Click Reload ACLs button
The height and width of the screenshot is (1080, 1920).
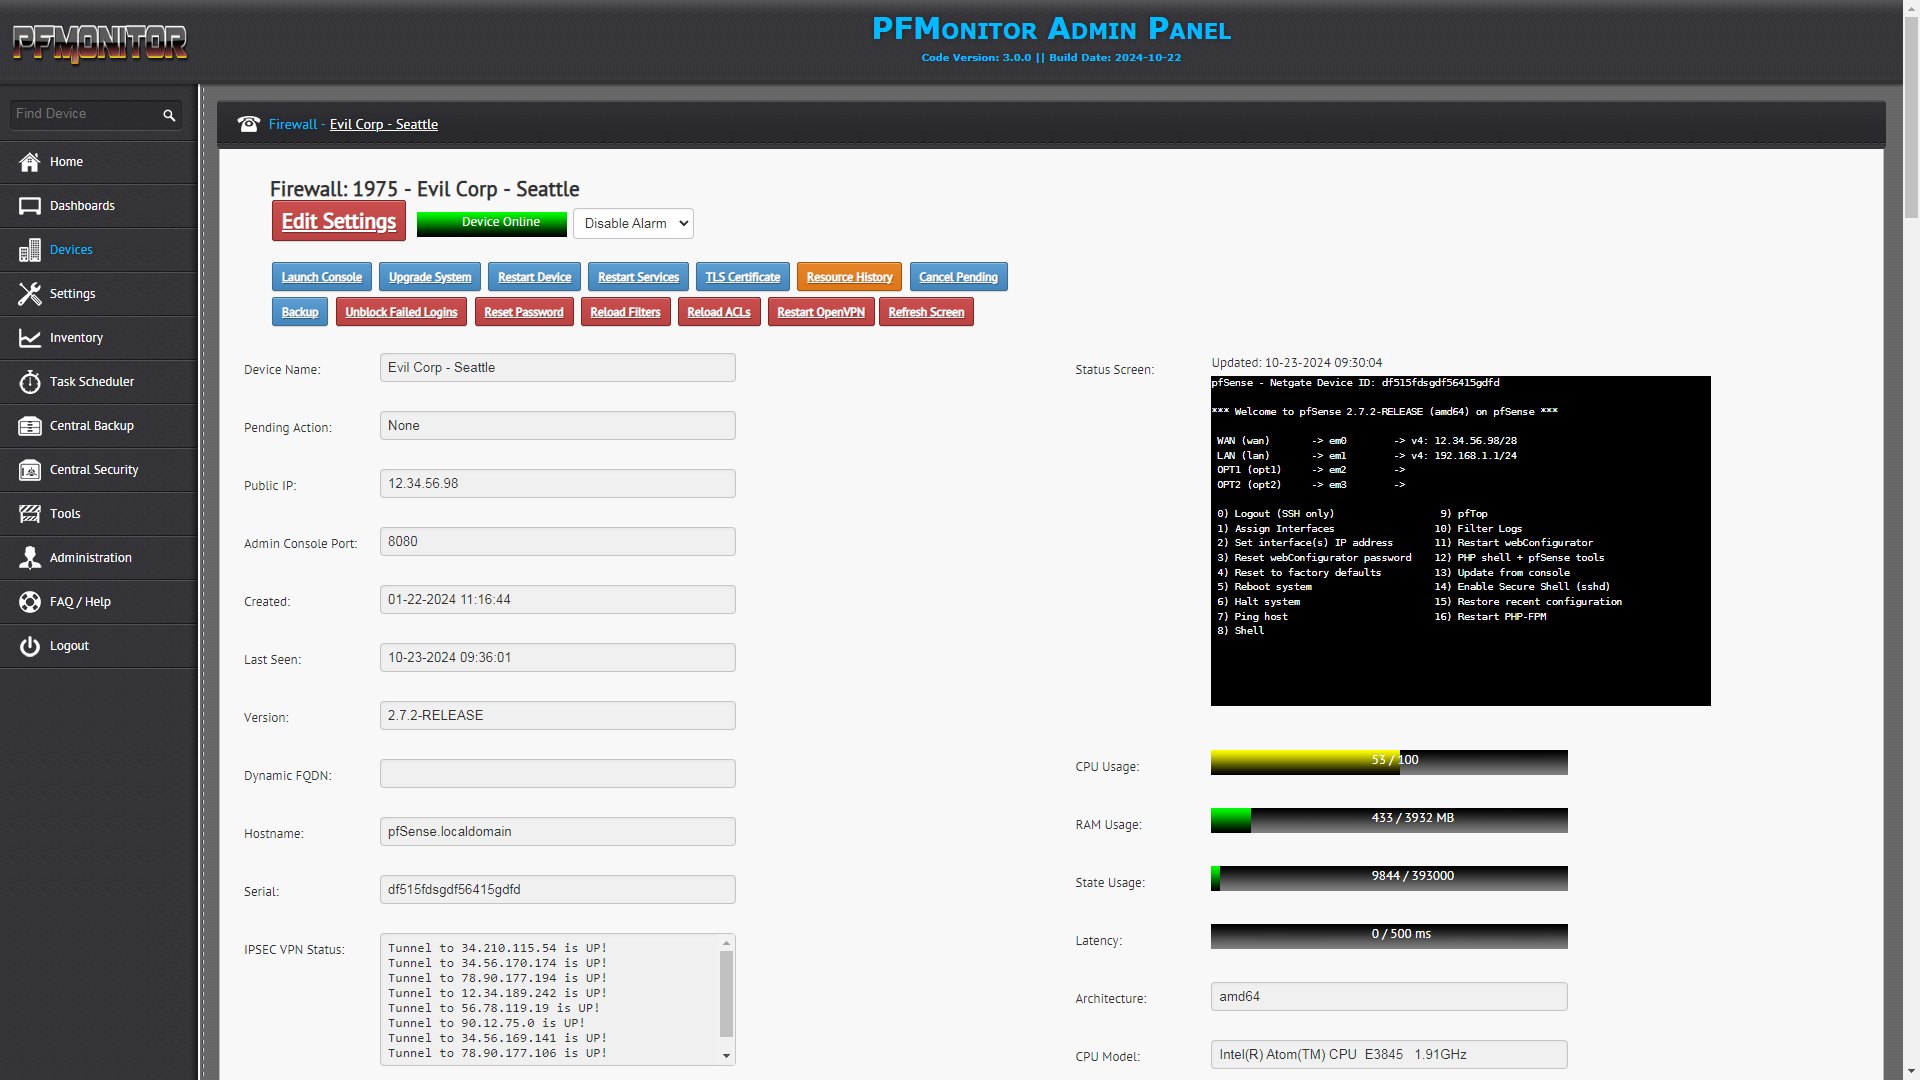tap(719, 312)
